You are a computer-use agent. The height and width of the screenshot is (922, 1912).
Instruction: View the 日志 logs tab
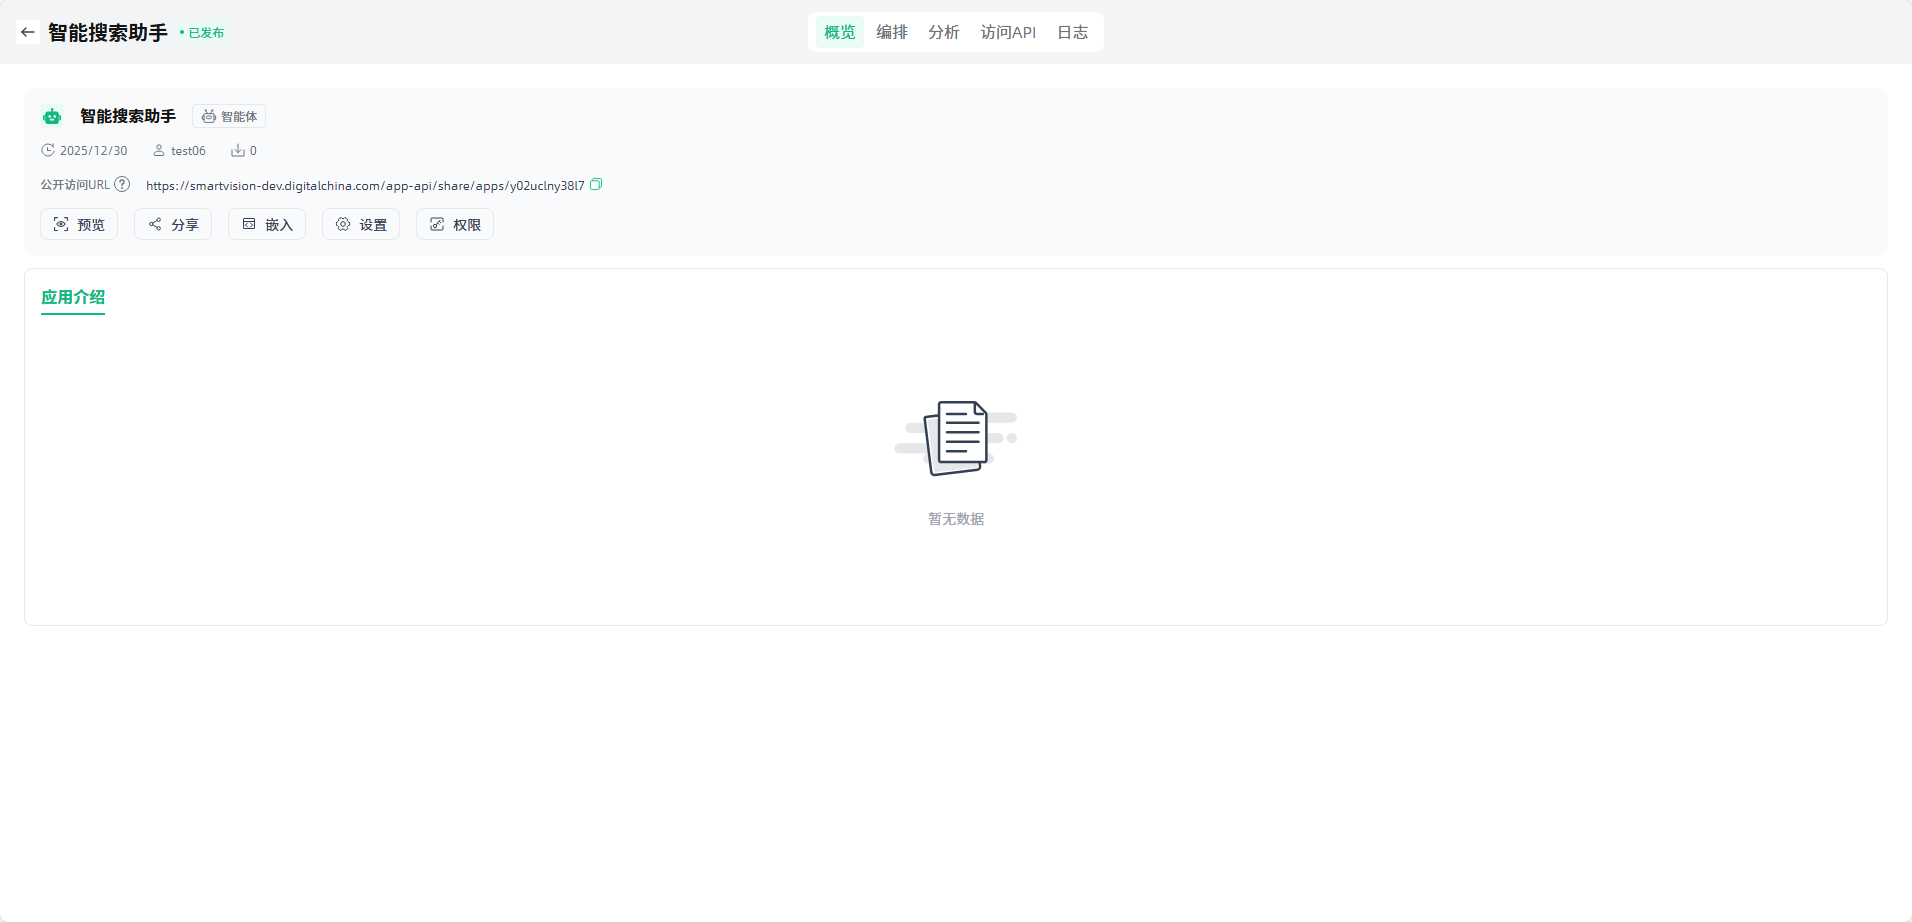click(1072, 32)
